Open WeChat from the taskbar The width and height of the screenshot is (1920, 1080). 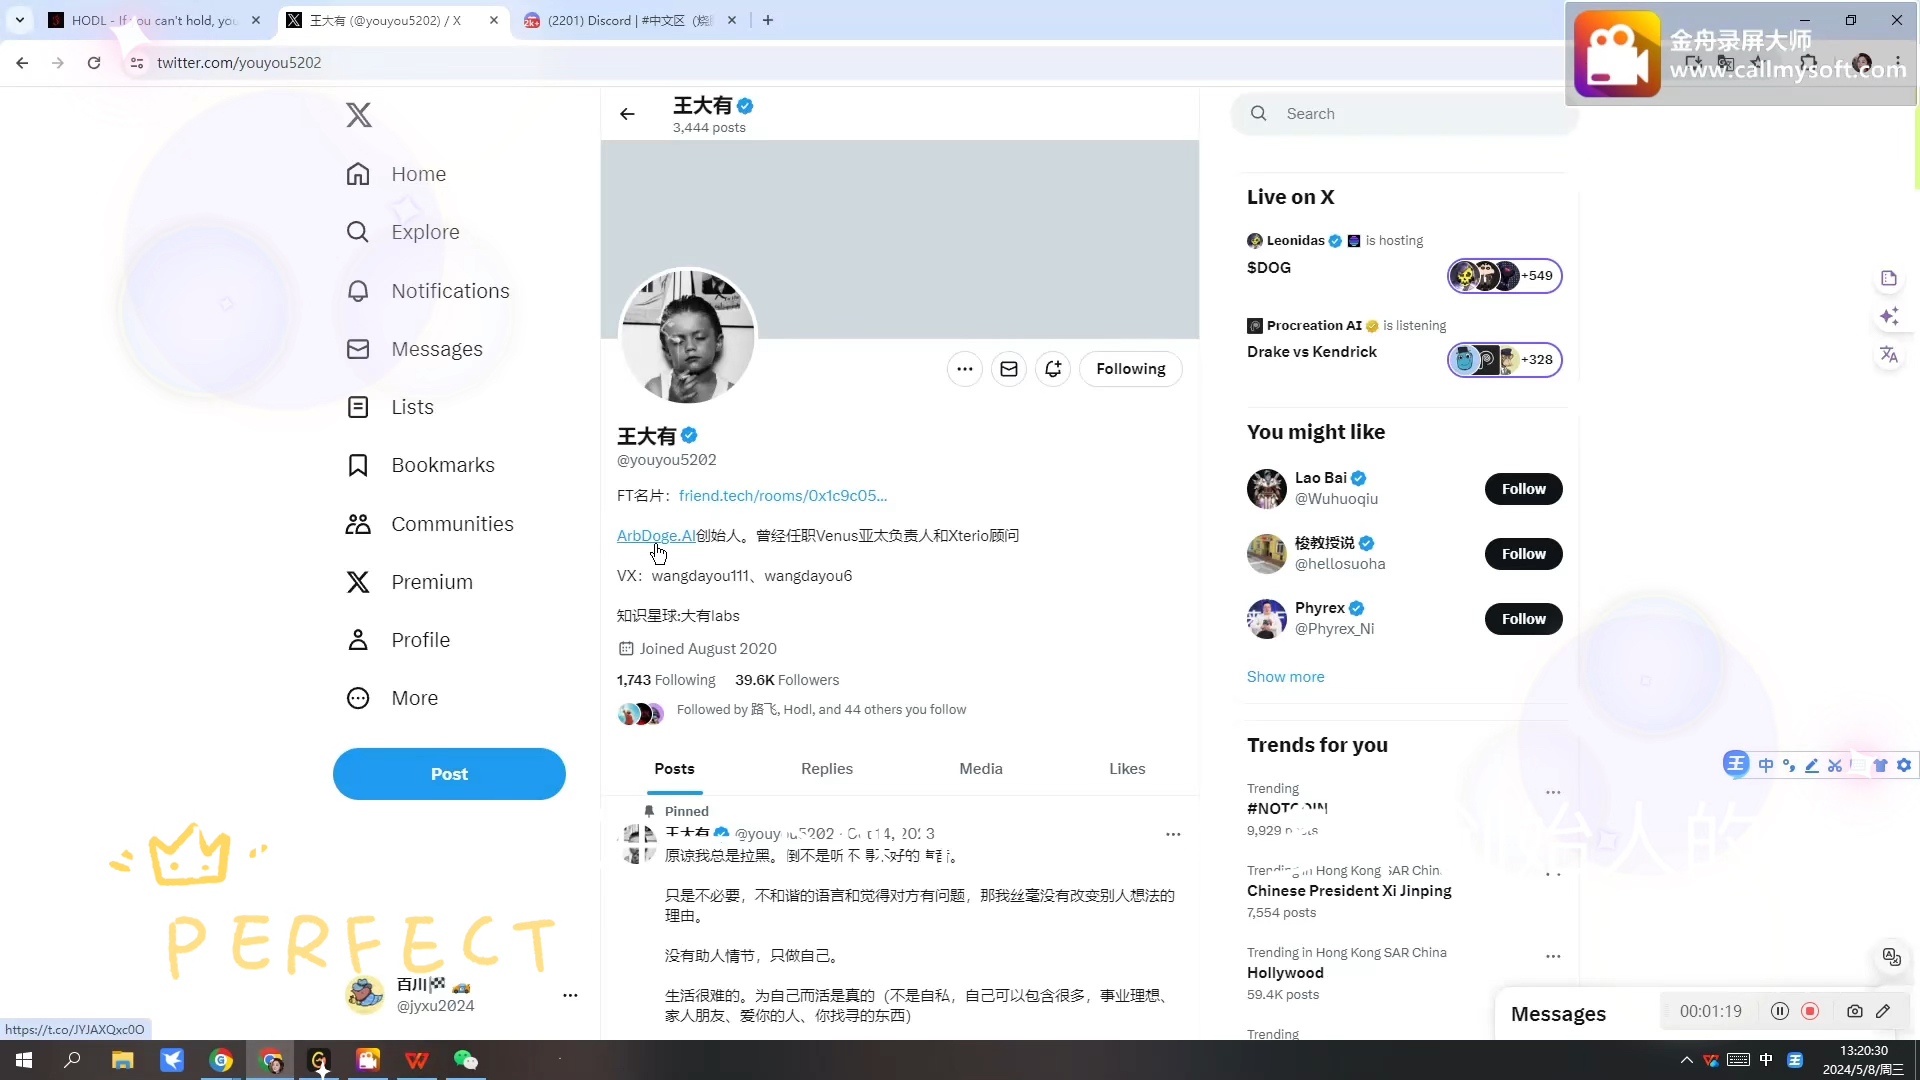point(466,1060)
